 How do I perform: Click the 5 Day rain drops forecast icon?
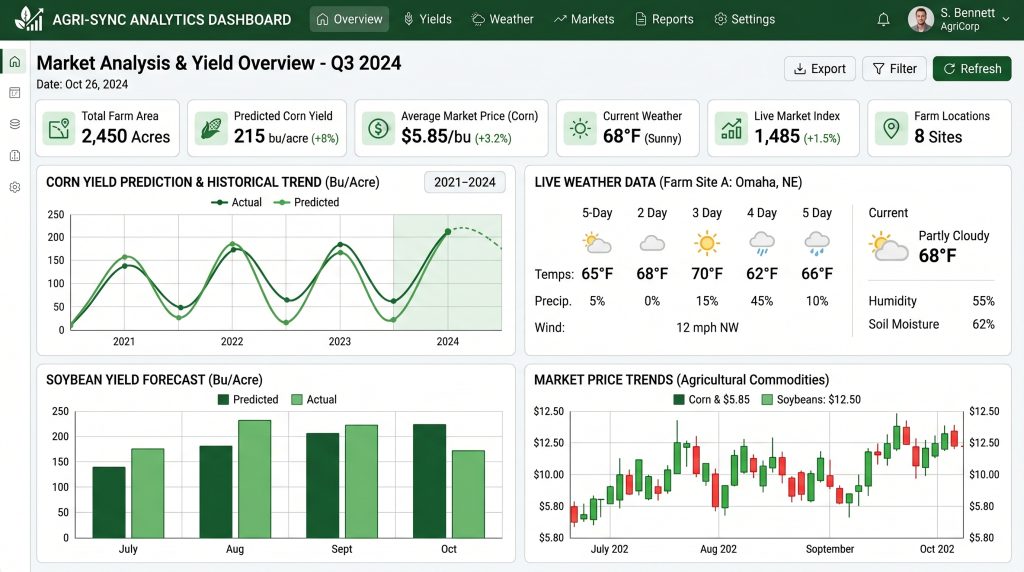816,244
